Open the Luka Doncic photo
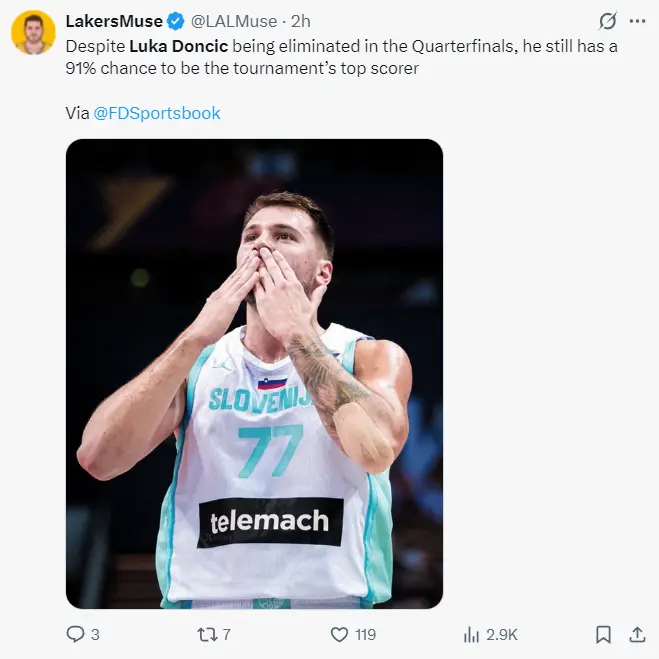659x659 pixels. (254, 373)
